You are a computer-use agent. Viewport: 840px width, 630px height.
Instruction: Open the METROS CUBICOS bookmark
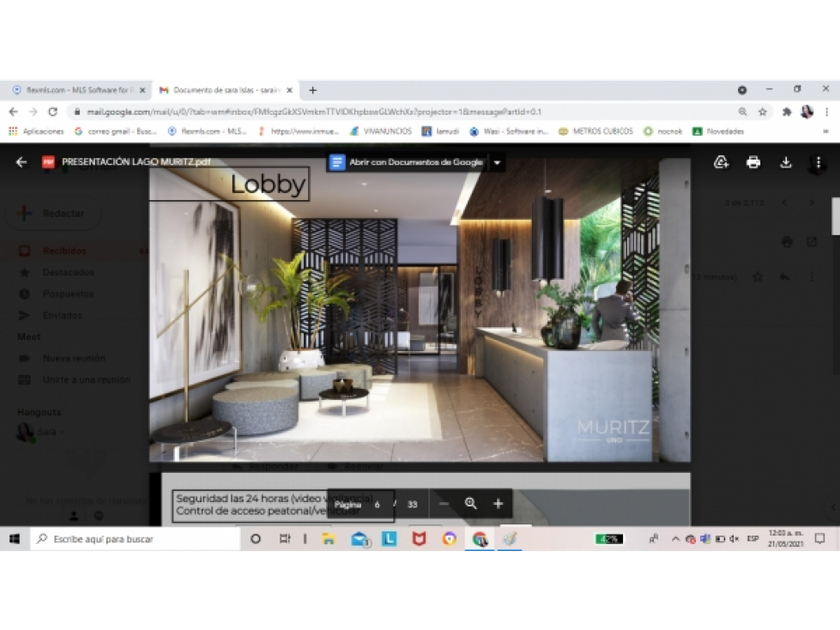596,131
